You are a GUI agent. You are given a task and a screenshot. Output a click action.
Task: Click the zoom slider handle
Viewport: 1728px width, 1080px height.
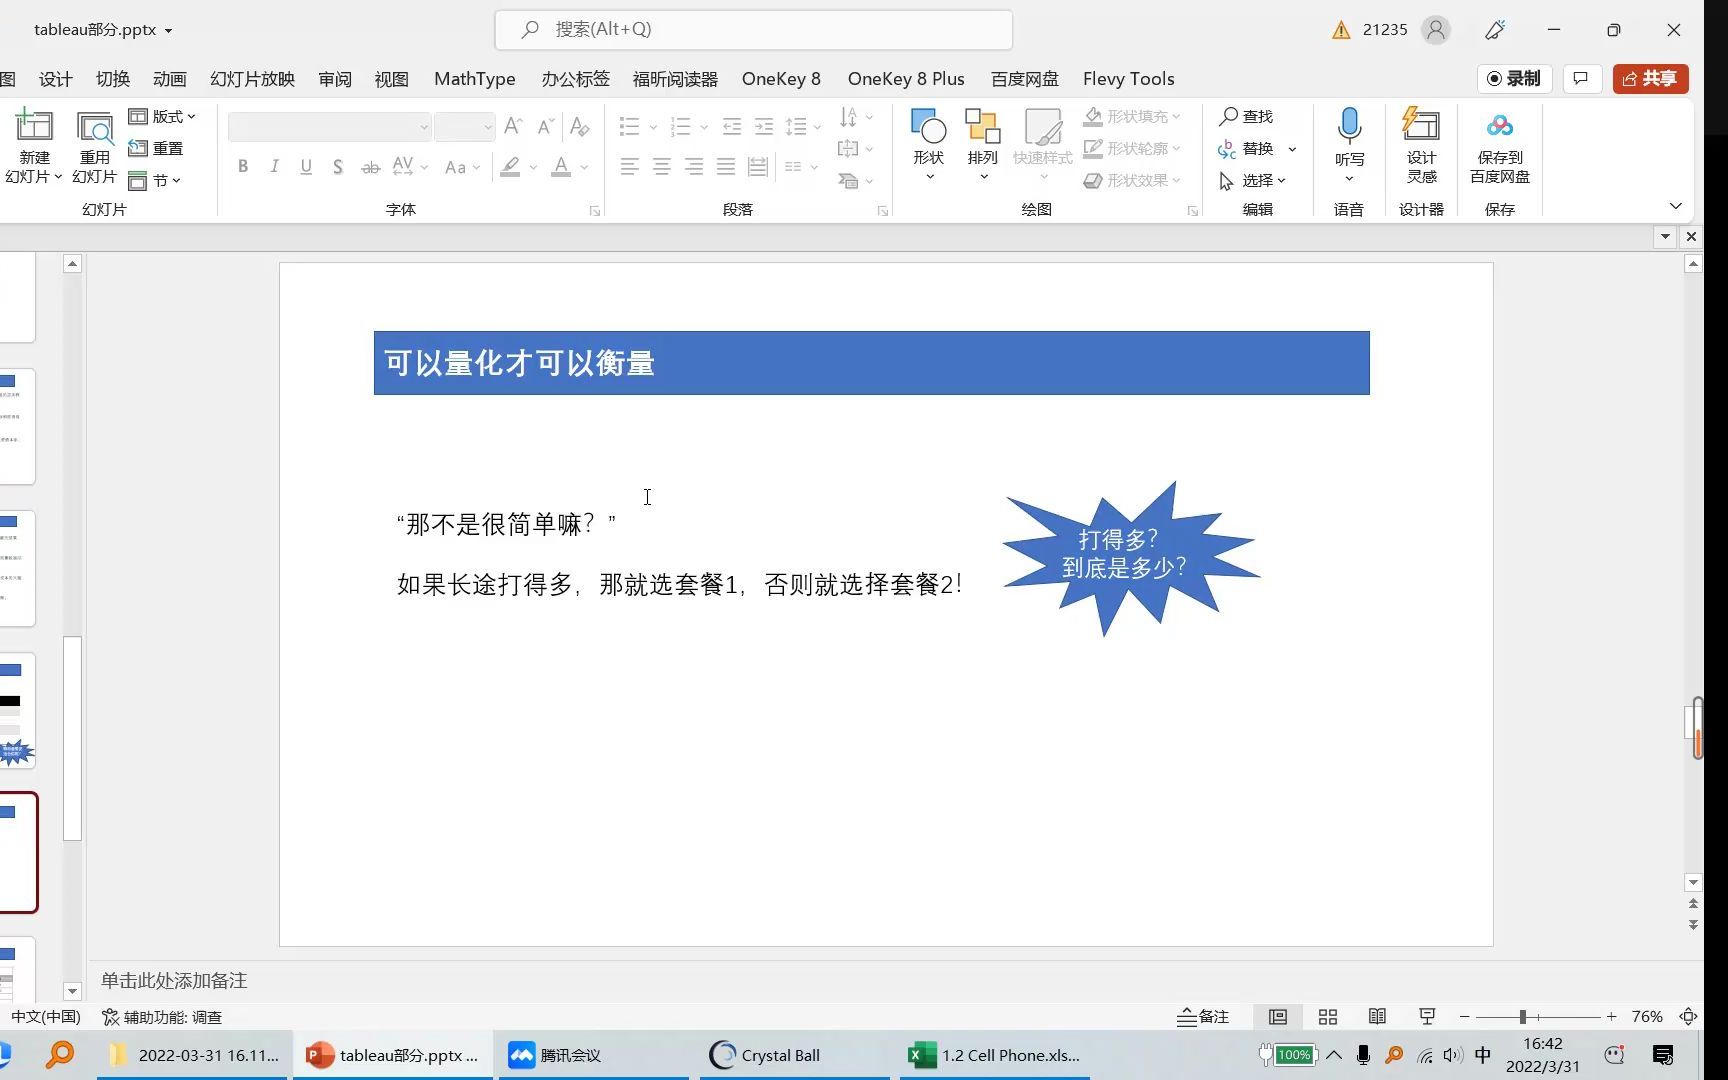[1522, 1017]
